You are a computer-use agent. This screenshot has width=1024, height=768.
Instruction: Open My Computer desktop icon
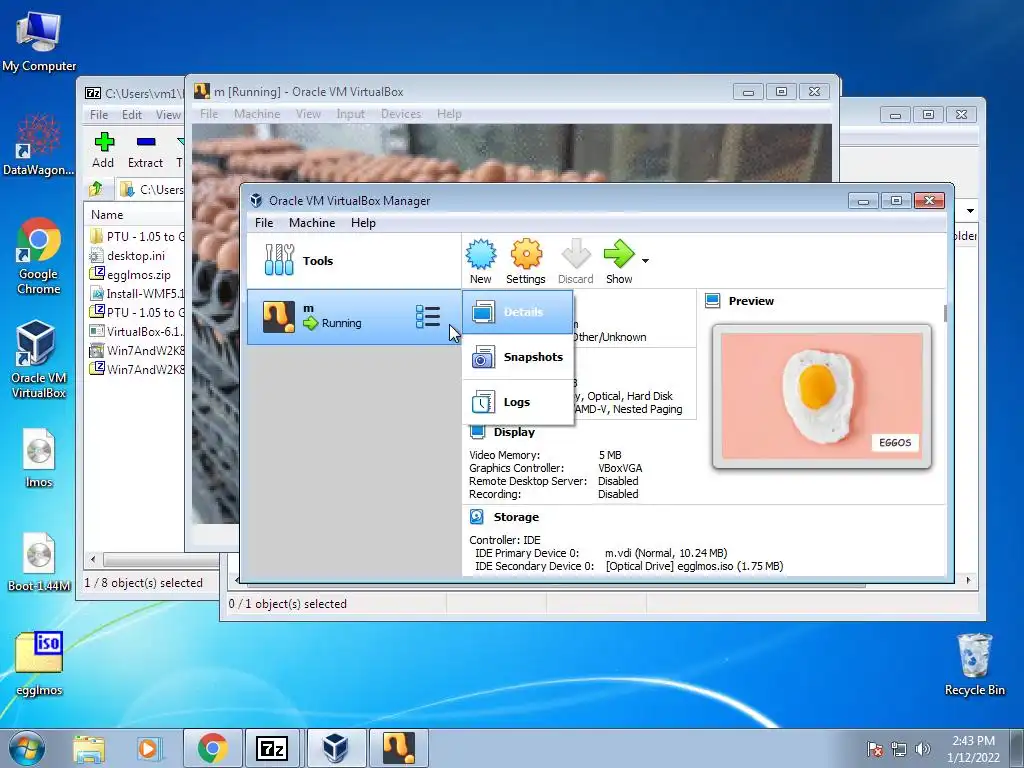point(39,41)
